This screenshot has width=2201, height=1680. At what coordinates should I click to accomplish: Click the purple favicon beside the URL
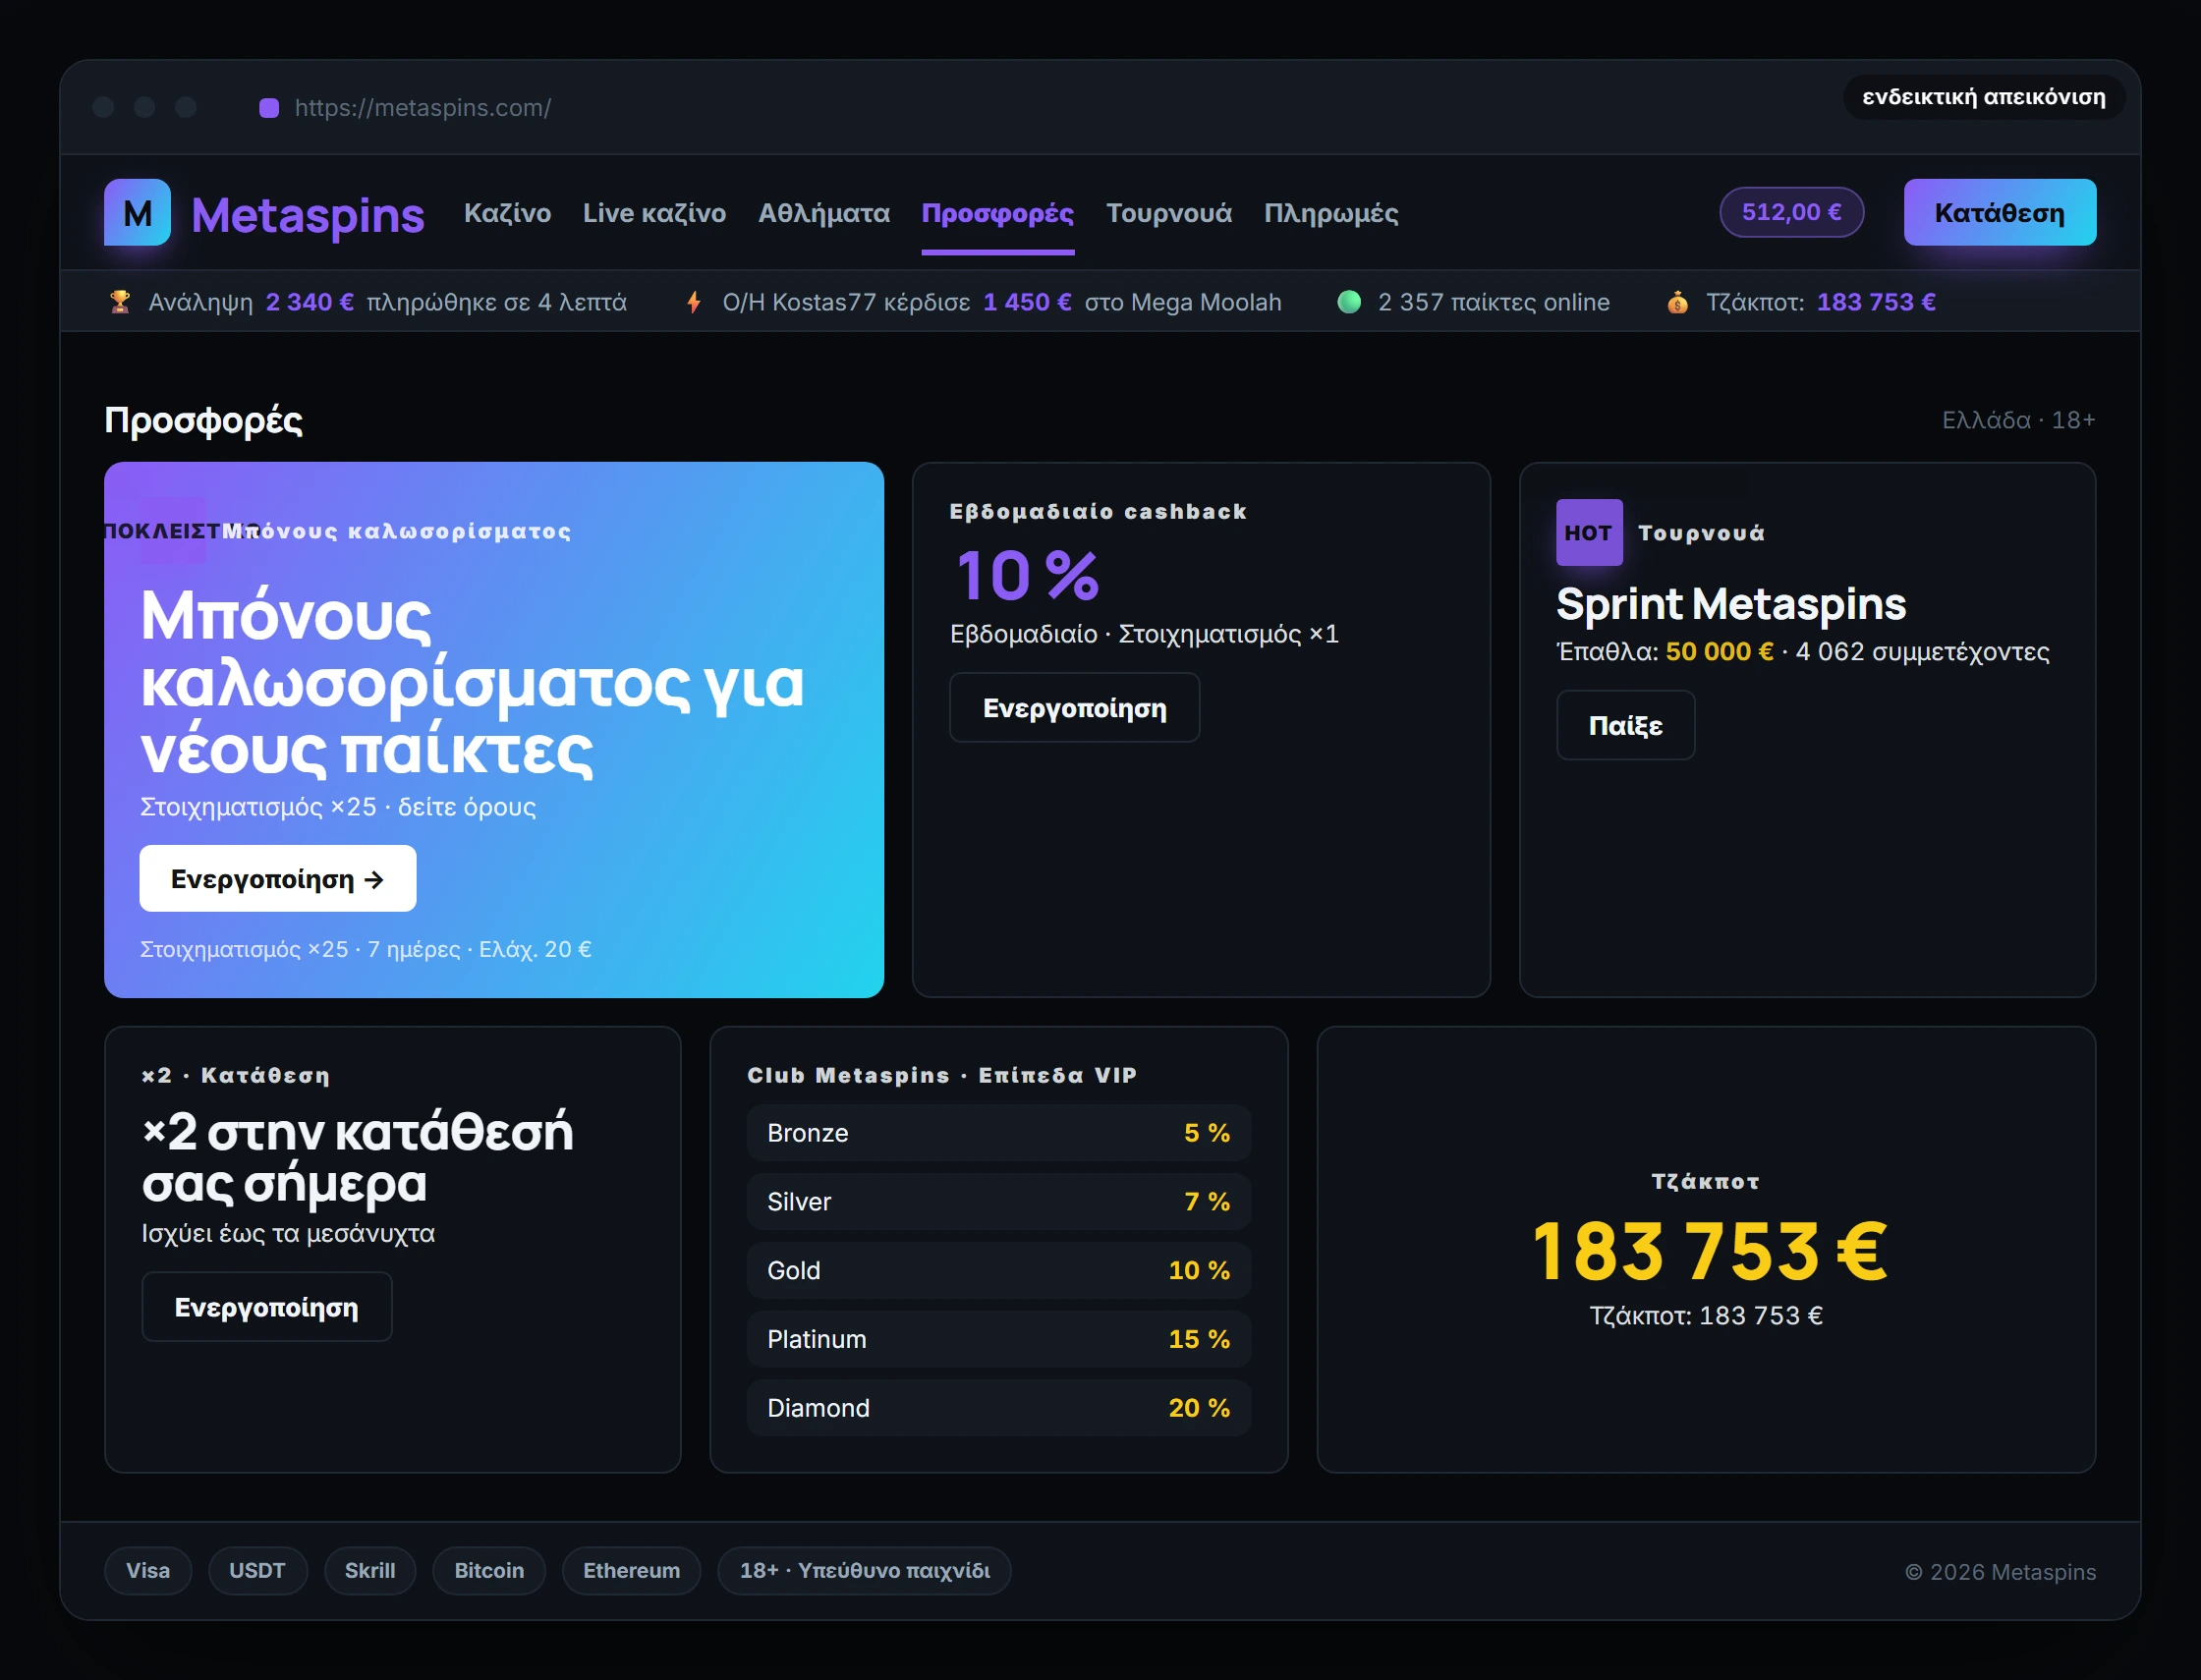click(269, 108)
